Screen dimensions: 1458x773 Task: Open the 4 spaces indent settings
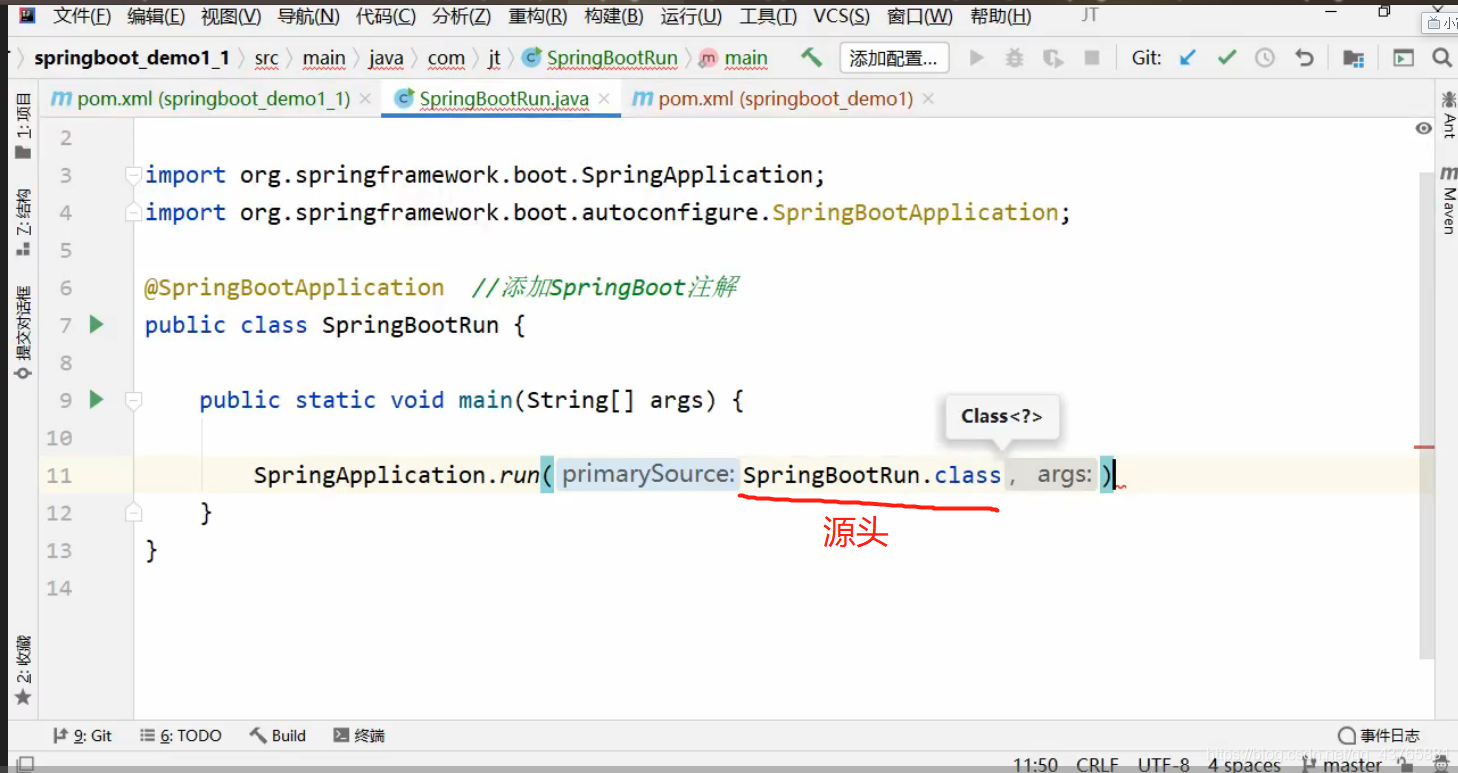(1244, 764)
